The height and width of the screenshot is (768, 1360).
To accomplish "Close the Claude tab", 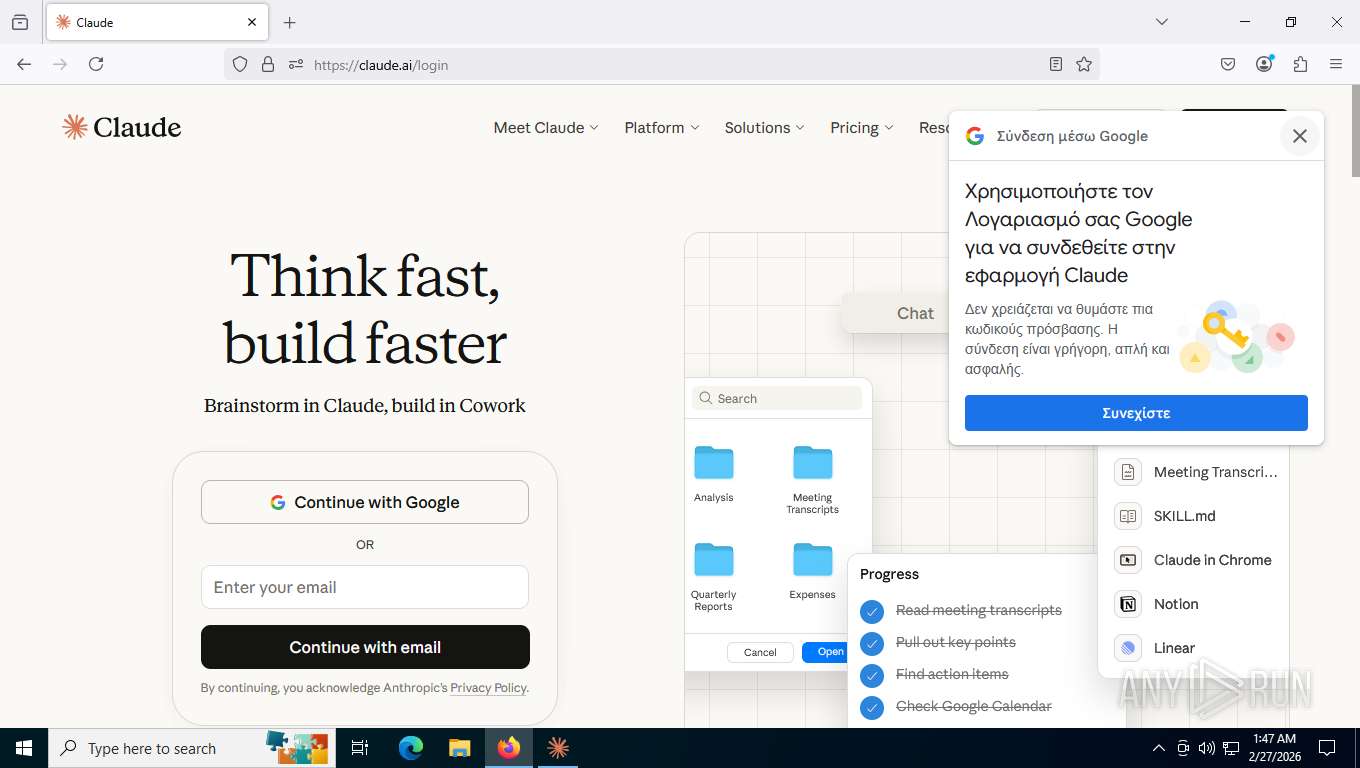I will [252, 22].
